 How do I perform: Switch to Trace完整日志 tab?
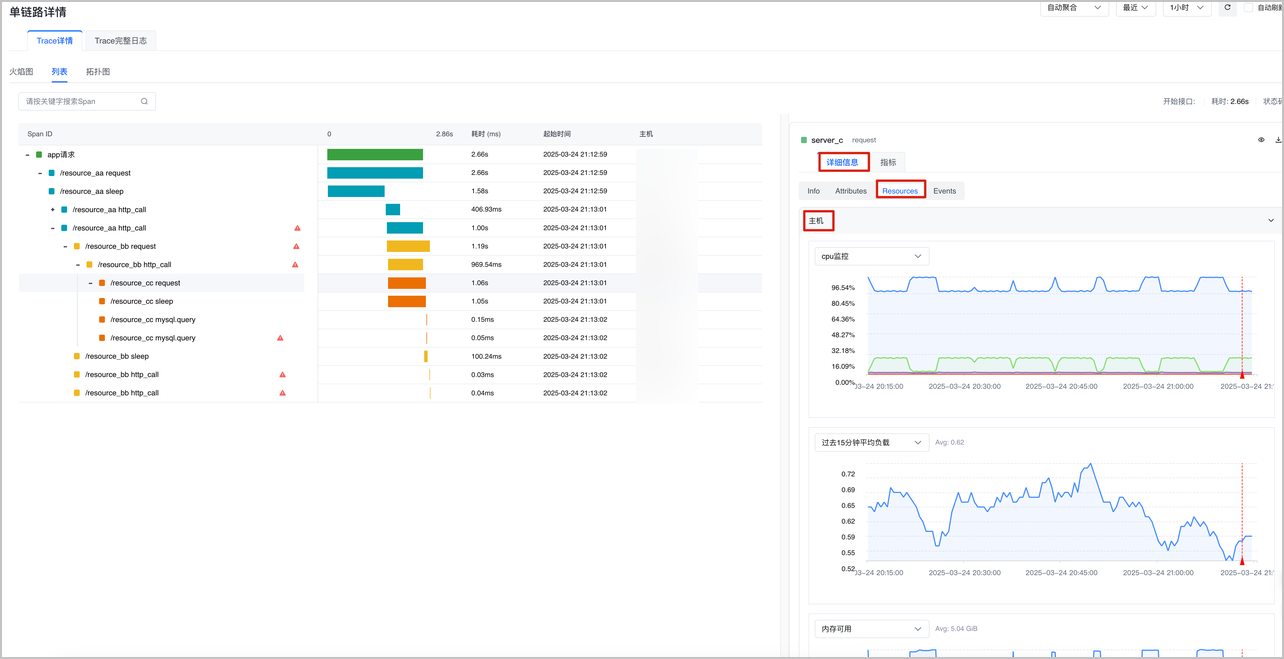click(121, 41)
